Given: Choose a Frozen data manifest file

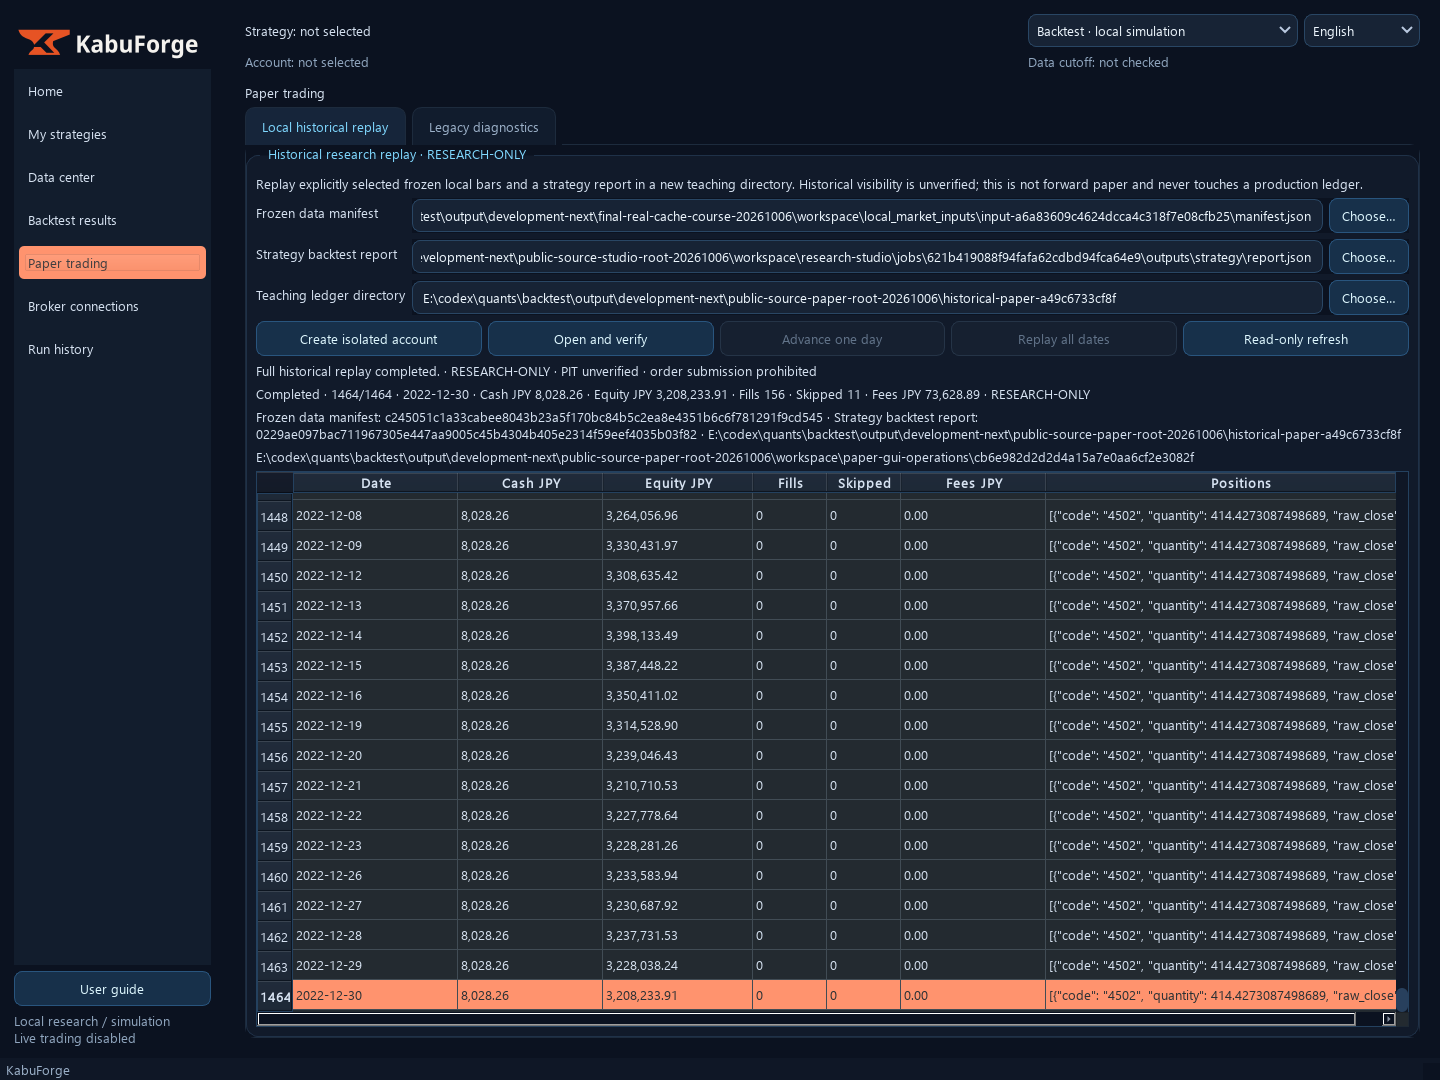Looking at the screenshot, I should click(x=1368, y=216).
